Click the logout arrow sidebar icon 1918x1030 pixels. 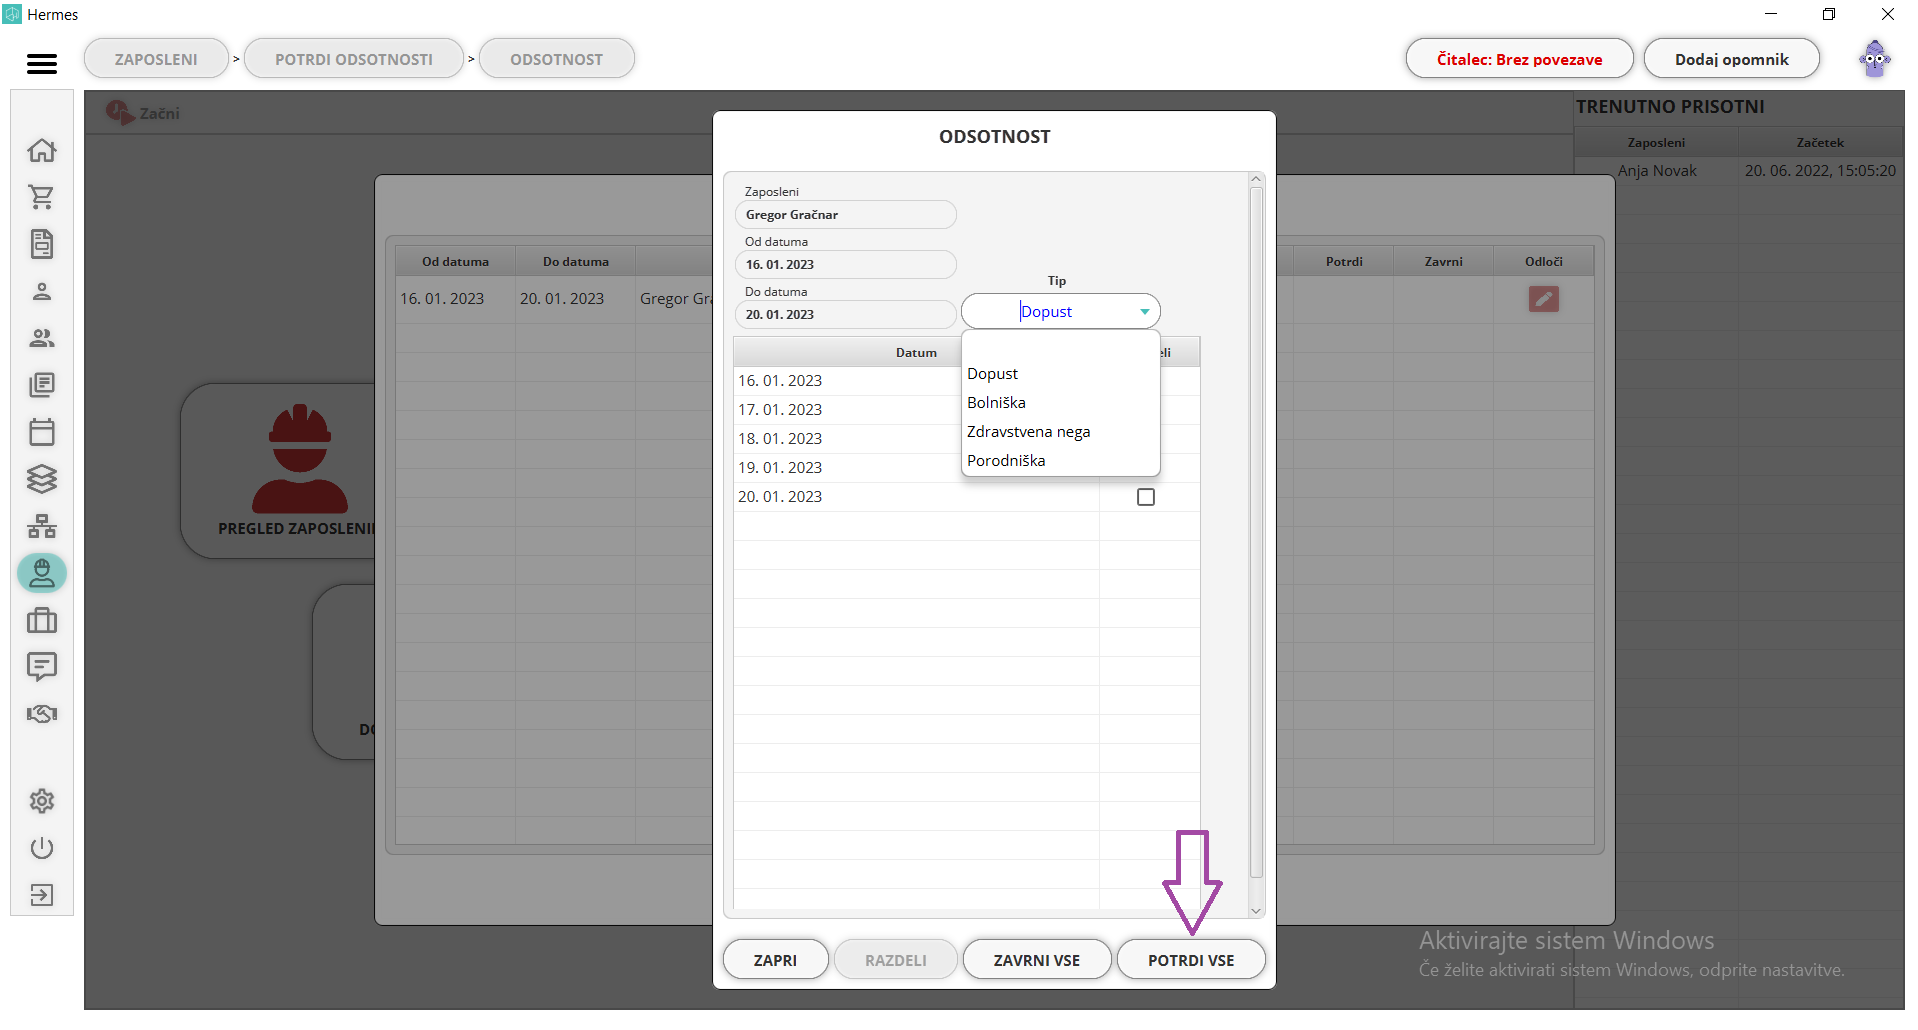(x=42, y=895)
